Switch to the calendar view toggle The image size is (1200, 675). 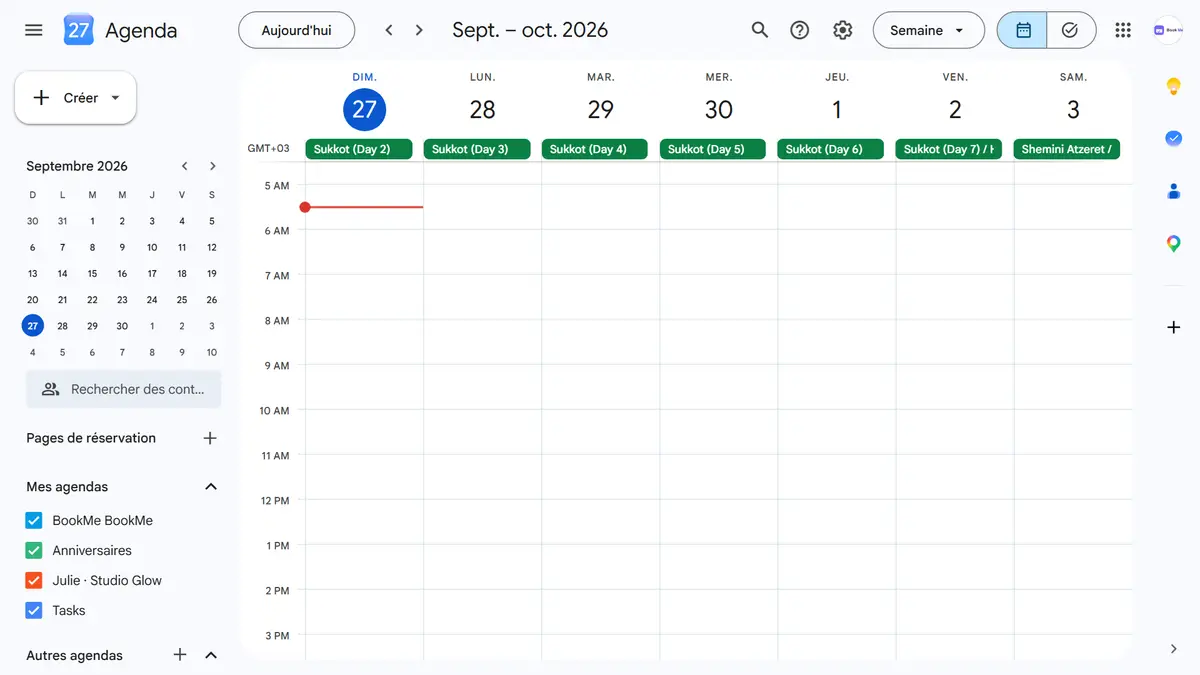click(1022, 30)
